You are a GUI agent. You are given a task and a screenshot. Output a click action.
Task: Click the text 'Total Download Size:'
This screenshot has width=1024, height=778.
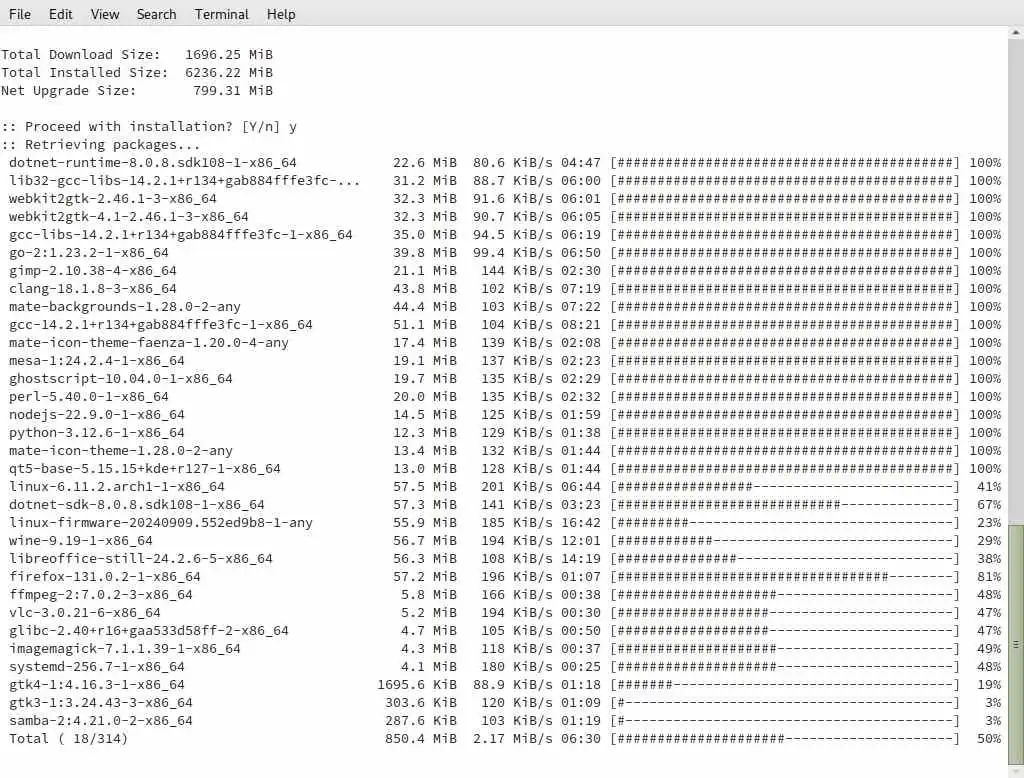coord(80,54)
